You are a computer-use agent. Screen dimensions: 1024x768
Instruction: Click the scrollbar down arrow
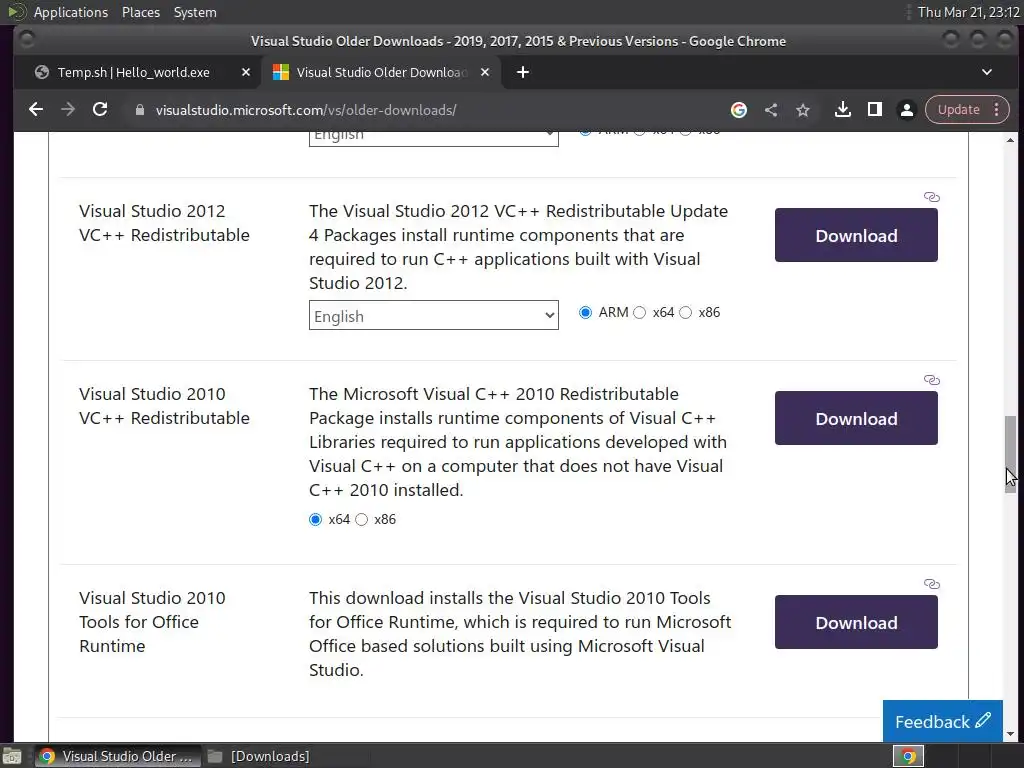click(x=1010, y=734)
